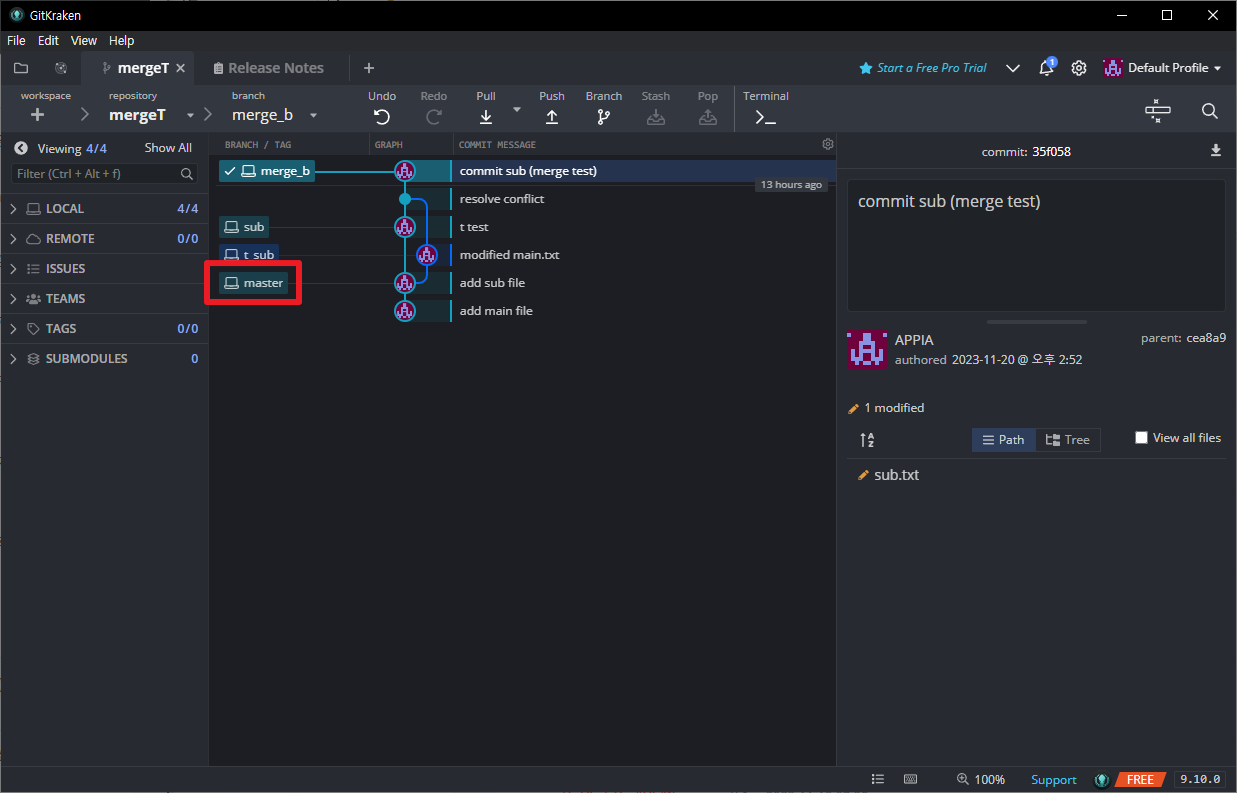Open the second tab with circular icon
1237x793 pixels.
coord(61,68)
